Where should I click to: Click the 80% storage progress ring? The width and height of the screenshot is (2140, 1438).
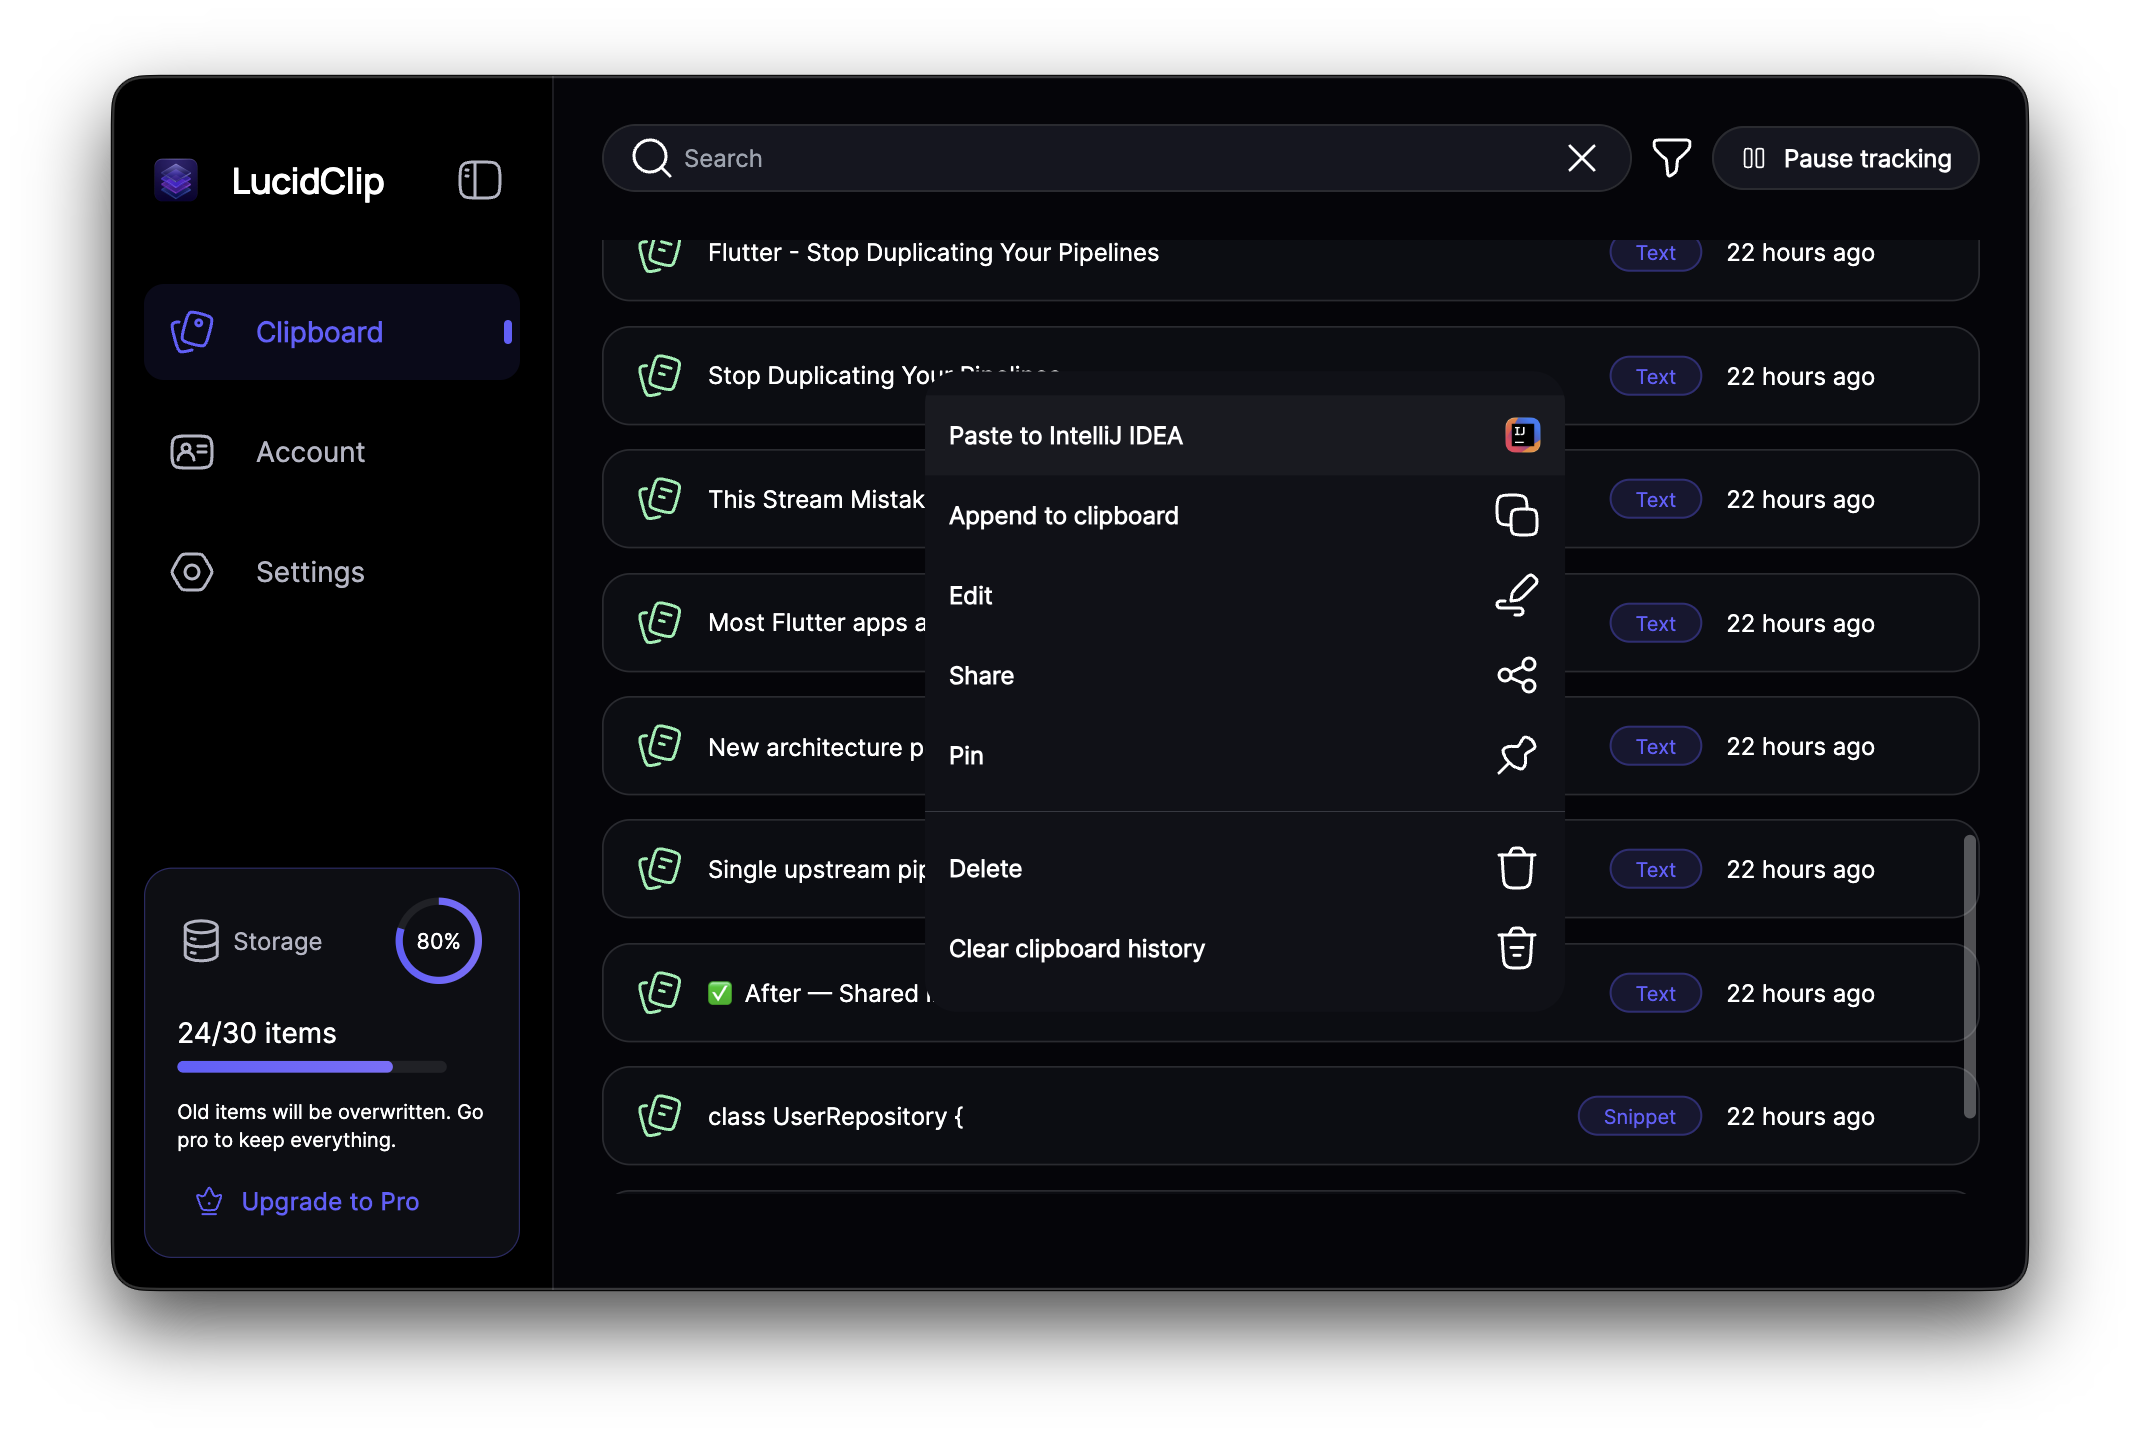437,940
